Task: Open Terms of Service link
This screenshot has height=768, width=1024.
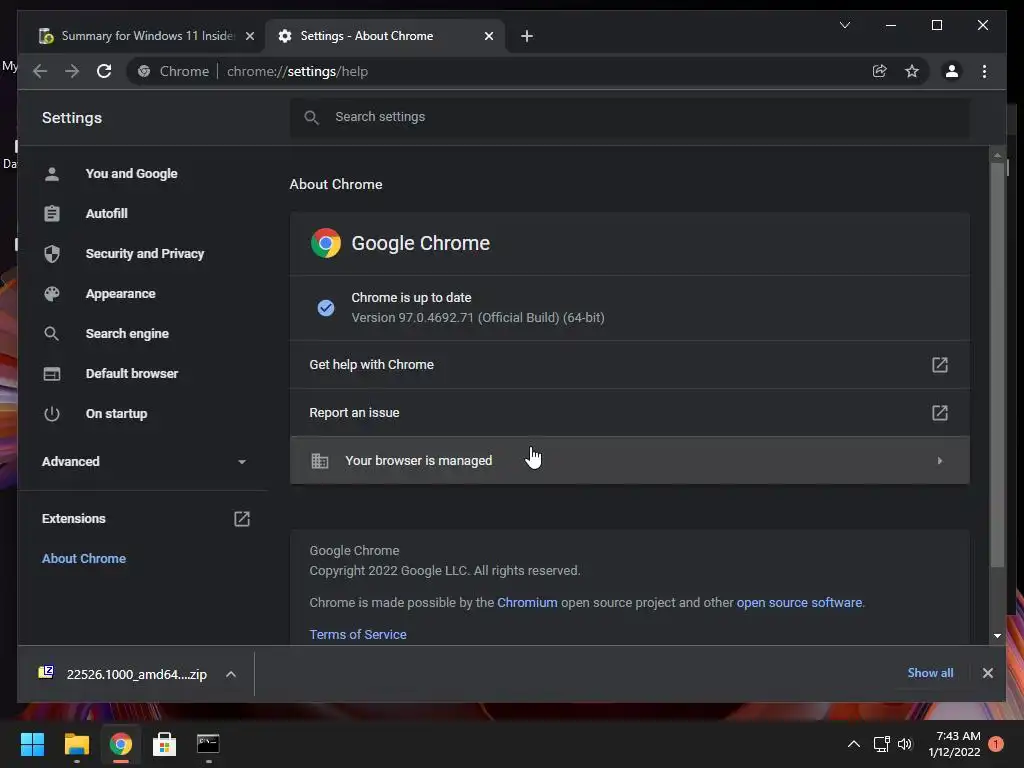Action: pyautogui.click(x=358, y=634)
